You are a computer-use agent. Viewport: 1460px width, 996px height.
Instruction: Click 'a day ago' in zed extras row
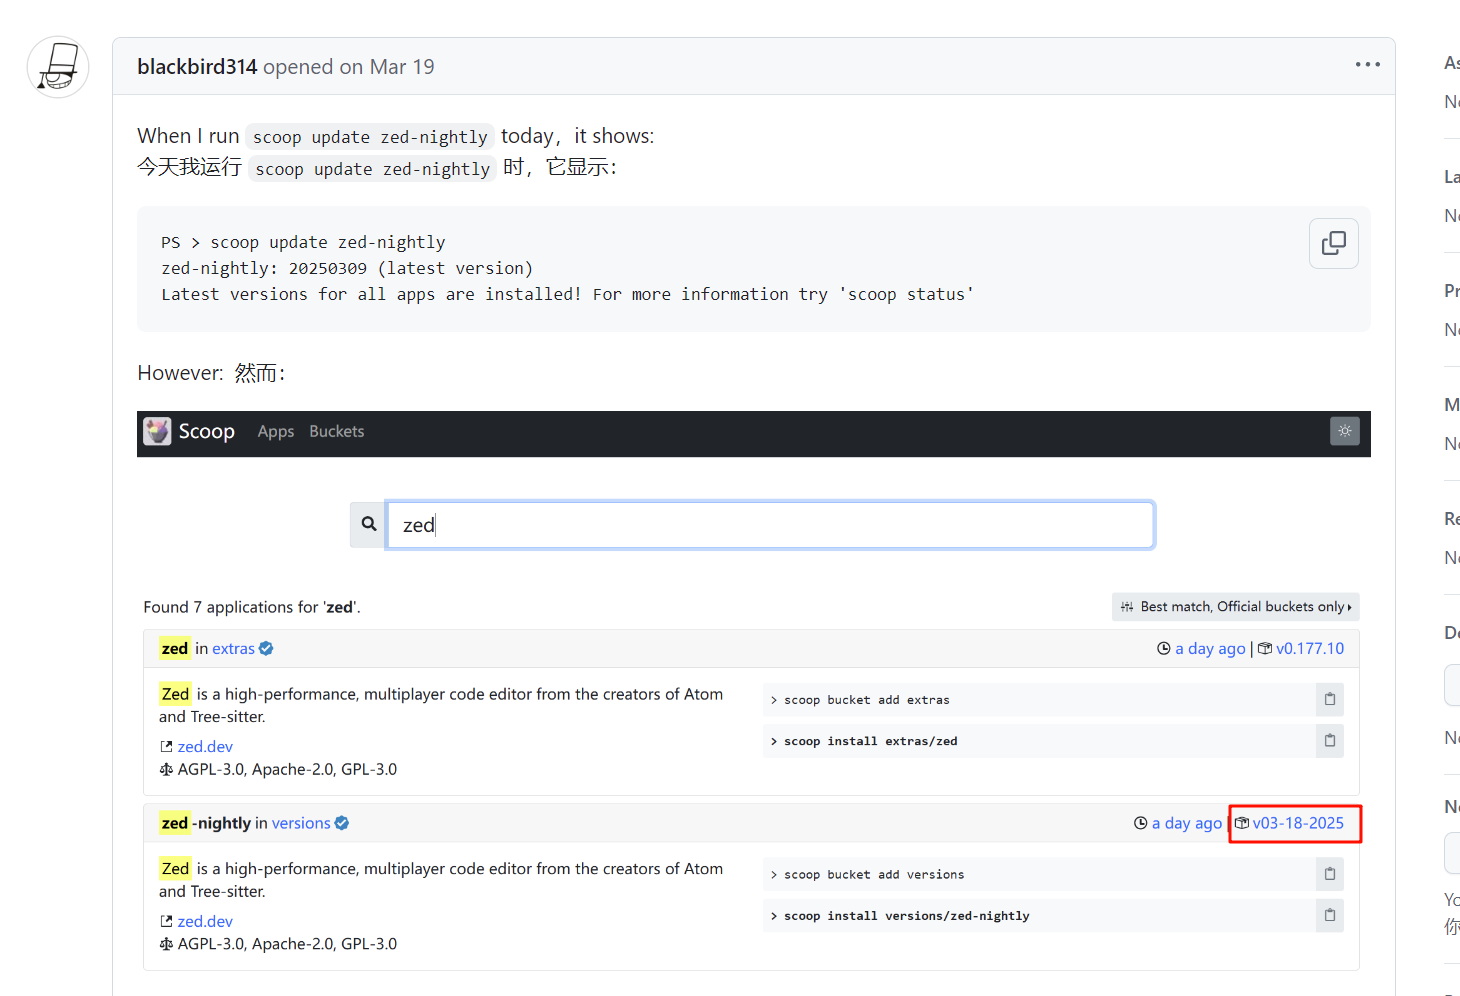(x=1210, y=649)
